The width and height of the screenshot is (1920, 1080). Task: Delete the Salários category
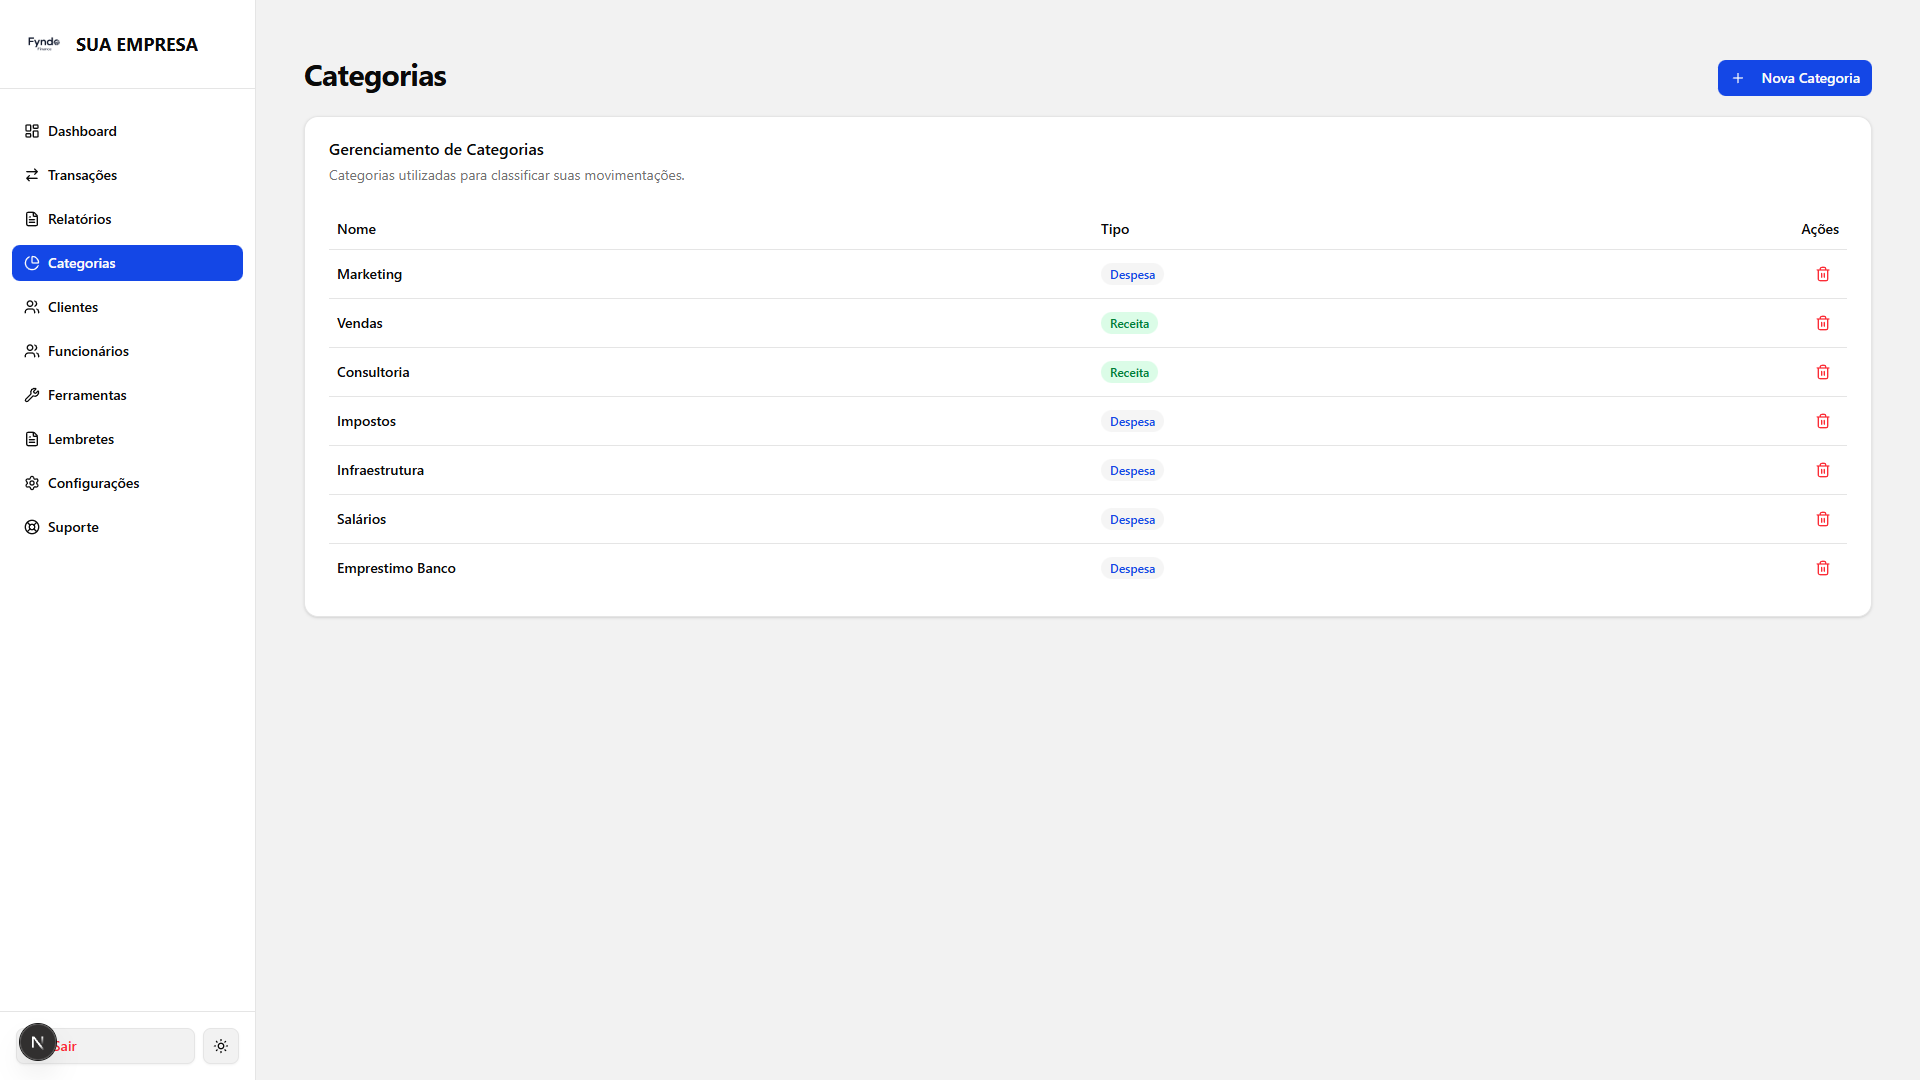[1822, 519]
